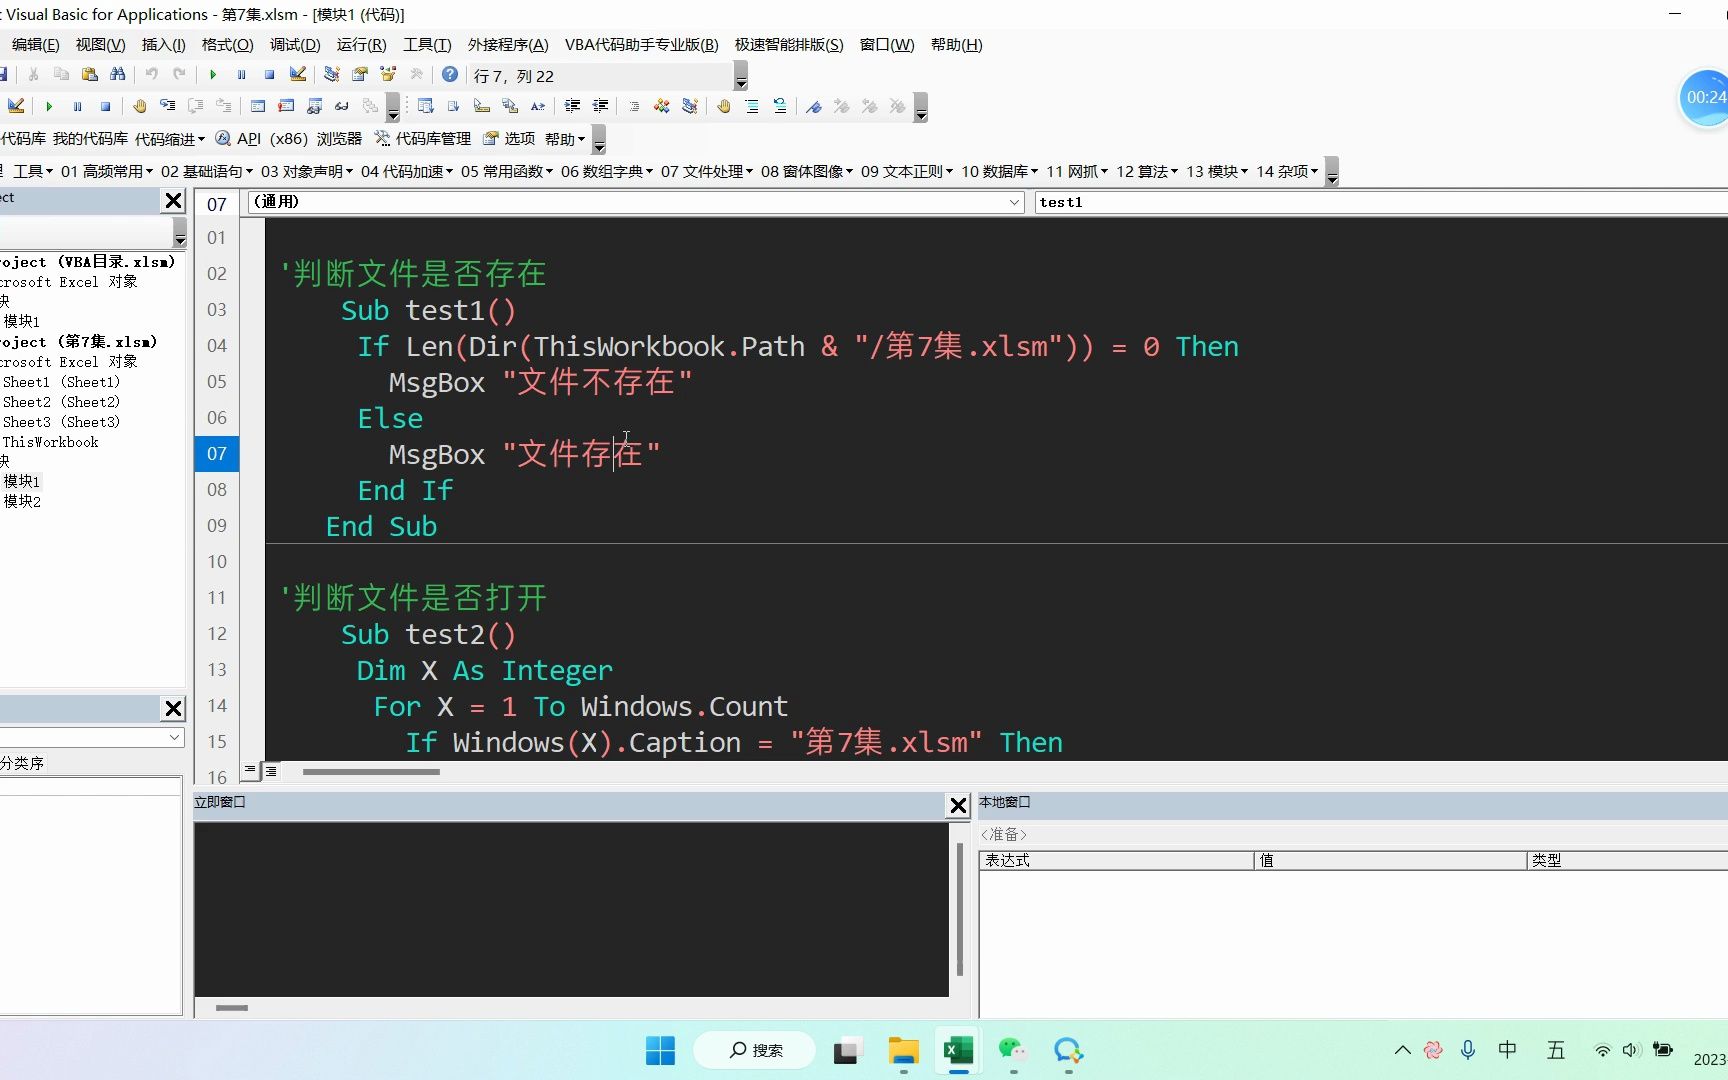Select ThisWorkbook in the project tree
The width and height of the screenshot is (1728, 1080).
(x=50, y=441)
